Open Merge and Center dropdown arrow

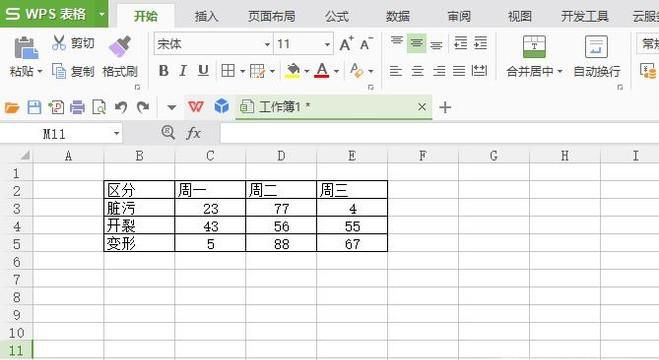pos(560,71)
